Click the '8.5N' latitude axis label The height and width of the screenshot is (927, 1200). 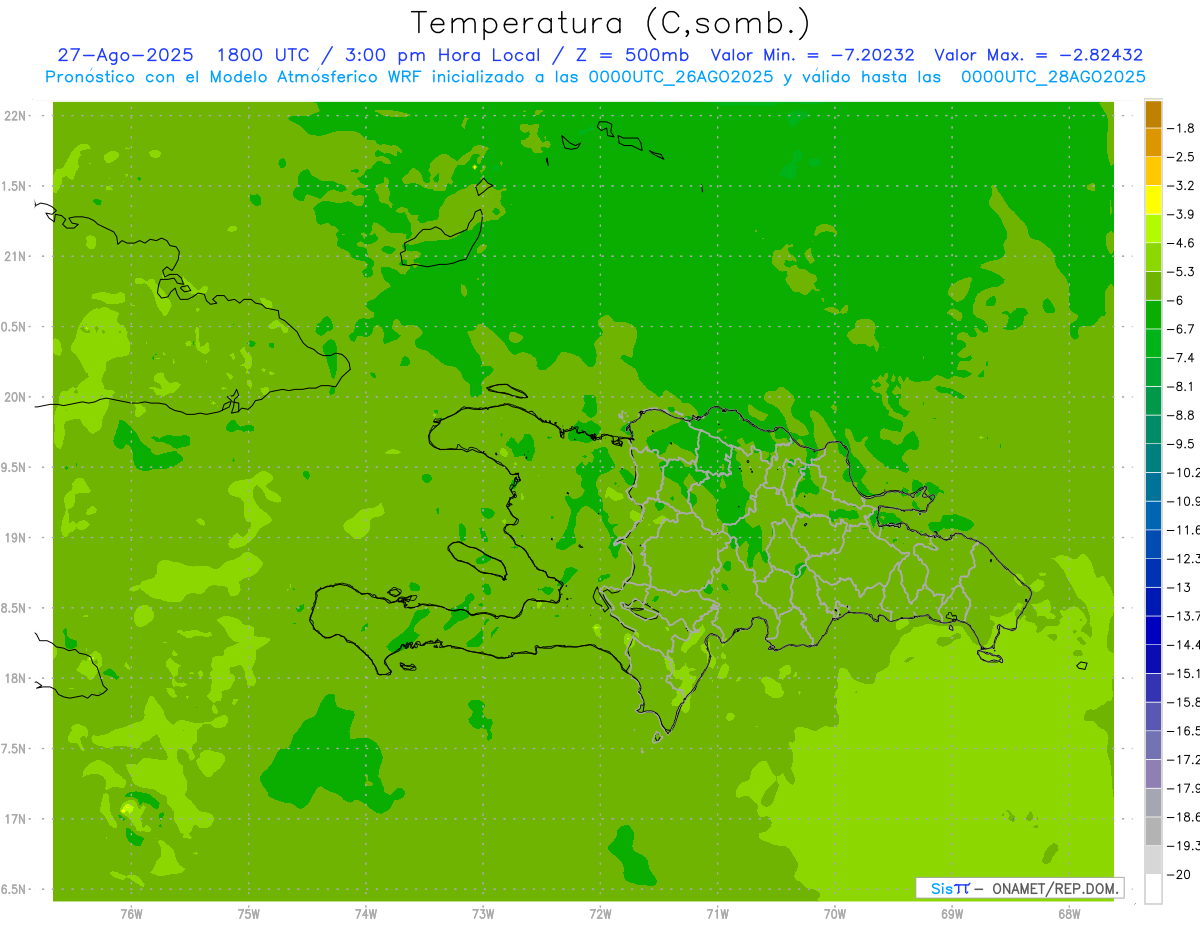pos(15,608)
